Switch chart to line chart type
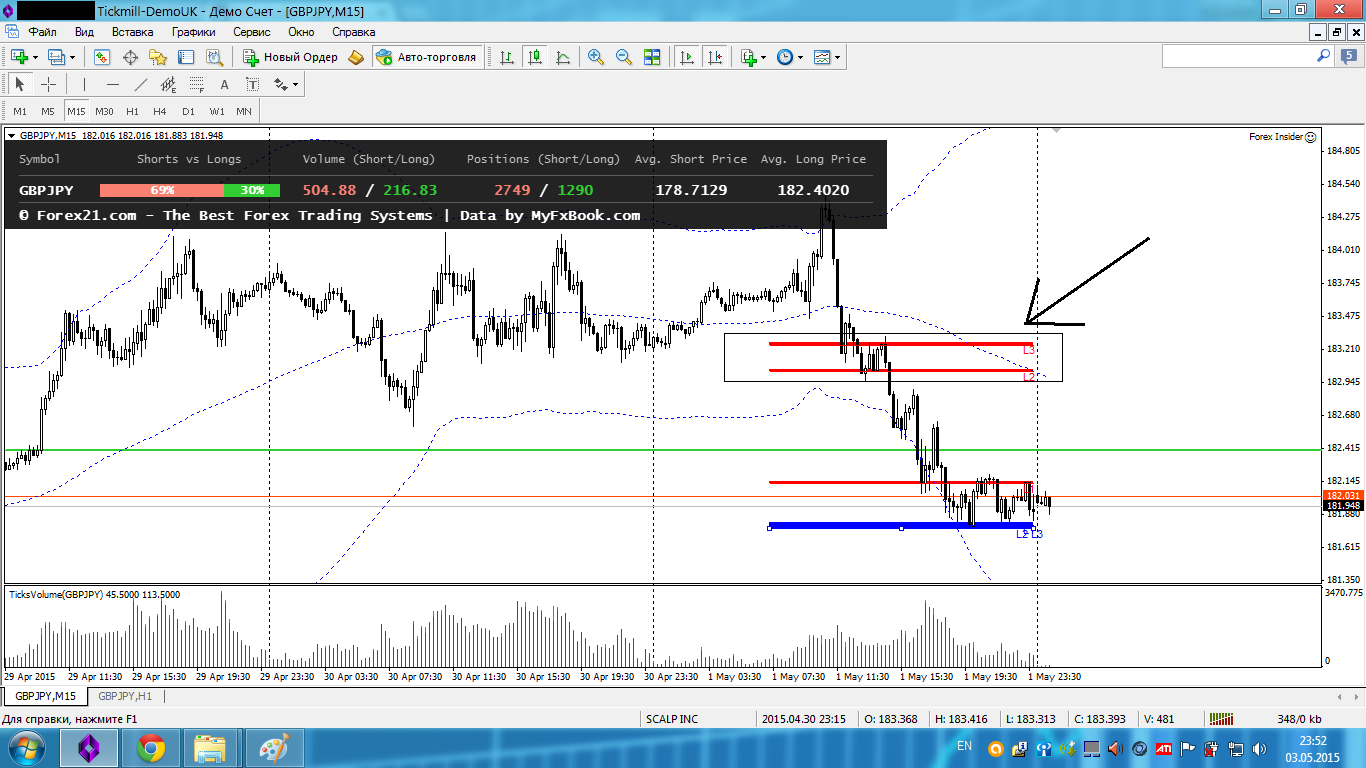This screenshot has height=768, width=1366. (x=563, y=57)
